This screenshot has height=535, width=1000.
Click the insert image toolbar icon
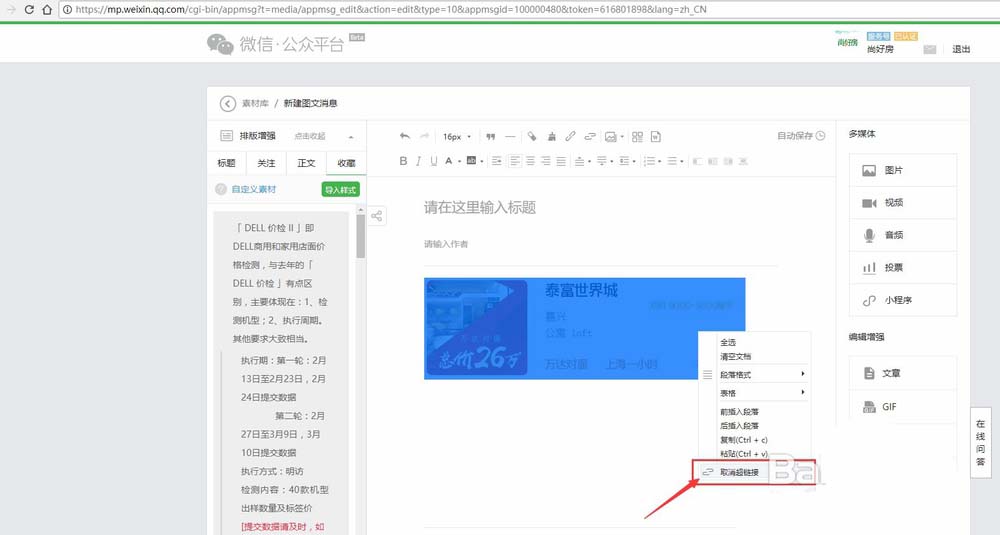point(611,136)
